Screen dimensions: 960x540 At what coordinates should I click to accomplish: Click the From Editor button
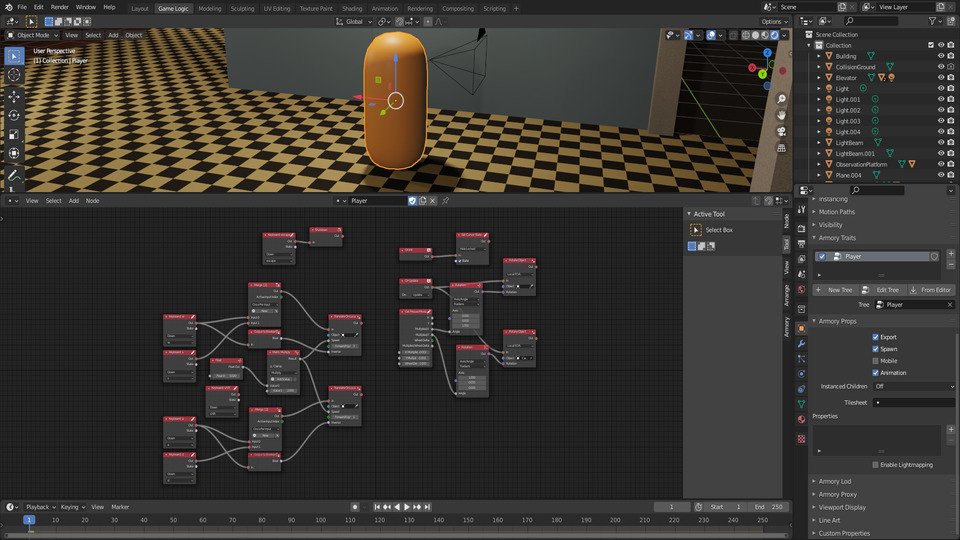tap(931, 289)
